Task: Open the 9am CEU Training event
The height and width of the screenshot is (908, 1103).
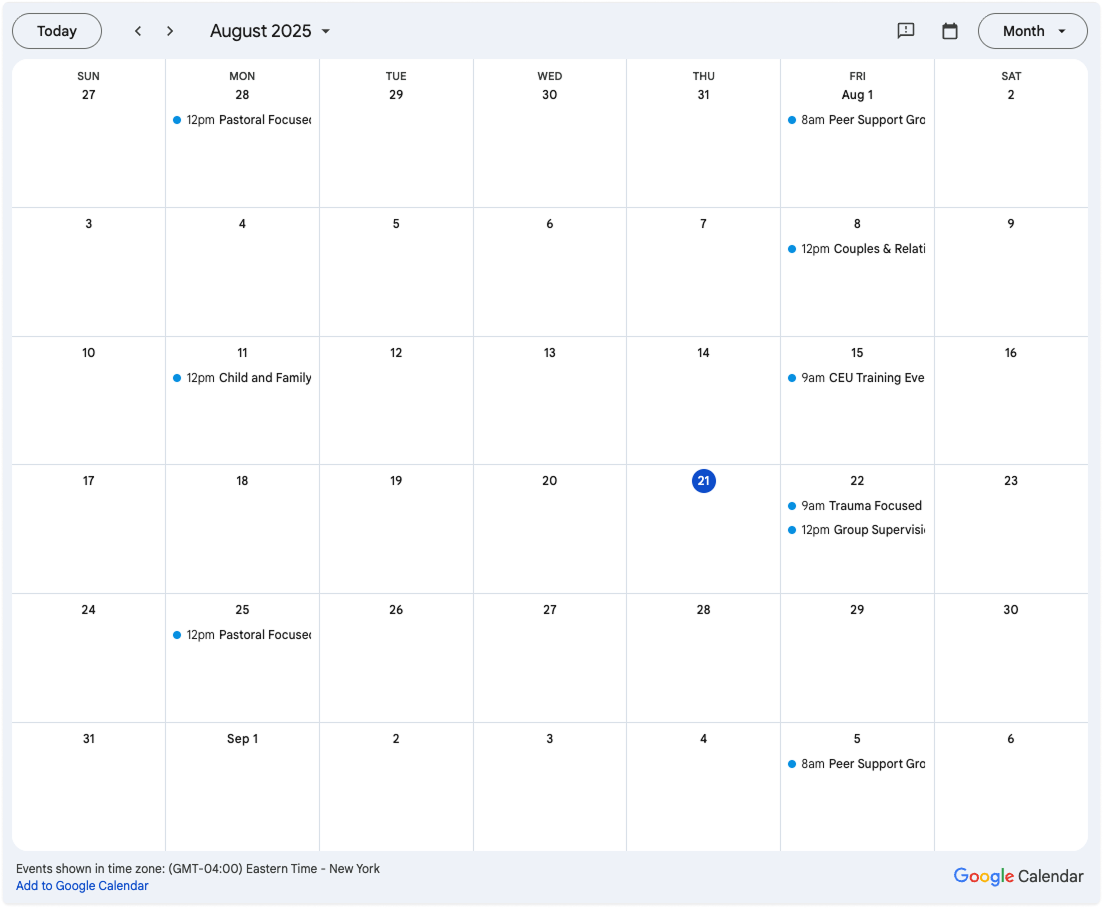Action: (857, 378)
